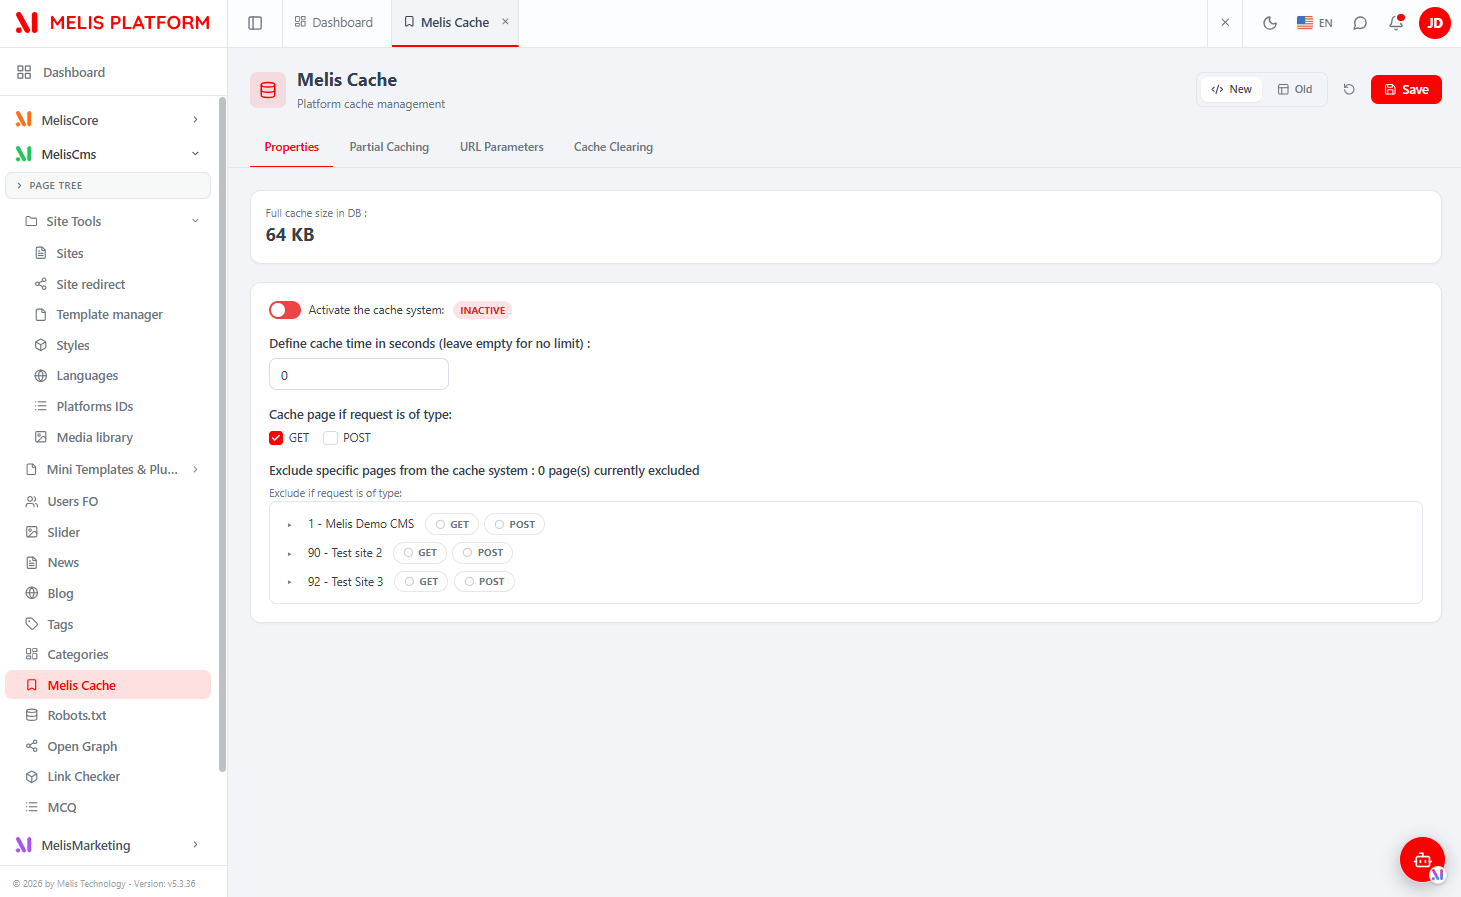Screen dimensions: 1461x897
Task: Click the Melis Platform logo
Action: (x=113, y=23)
